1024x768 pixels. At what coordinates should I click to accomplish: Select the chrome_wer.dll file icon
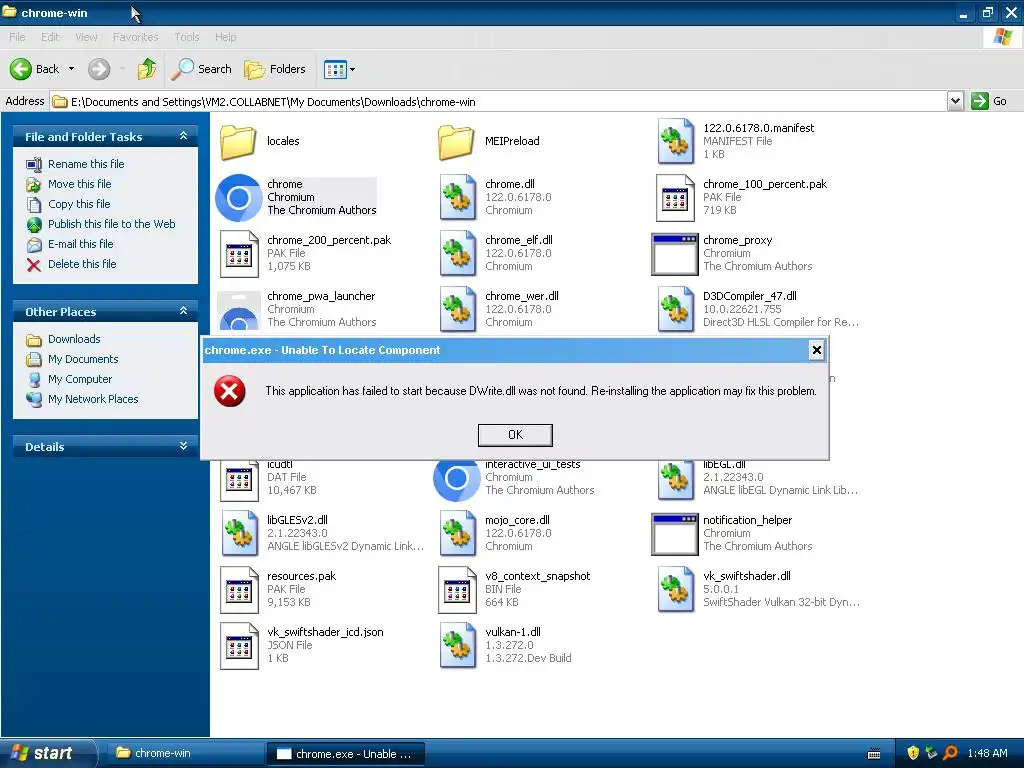click(x=457, y=310)
